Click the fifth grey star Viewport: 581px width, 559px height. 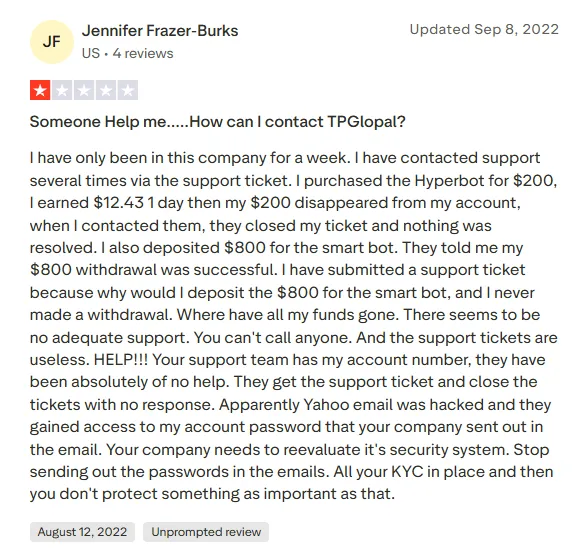[x=128, y=90]
